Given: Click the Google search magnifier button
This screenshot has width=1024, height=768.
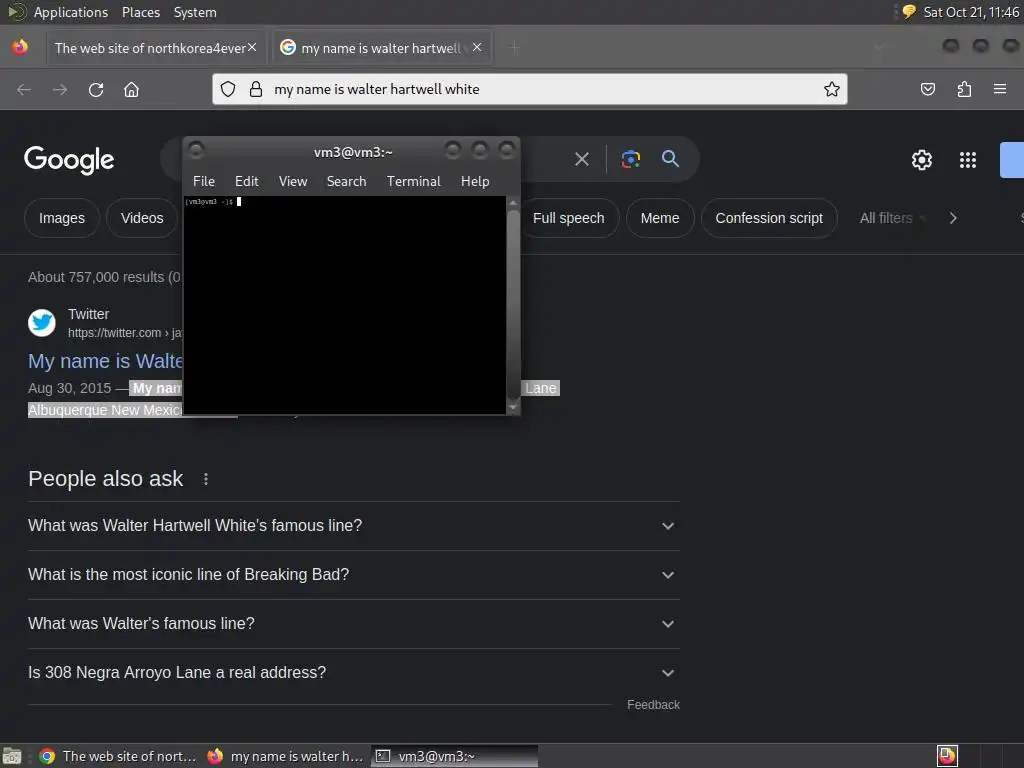Looking at the screenshot, I should pos(670,158).
